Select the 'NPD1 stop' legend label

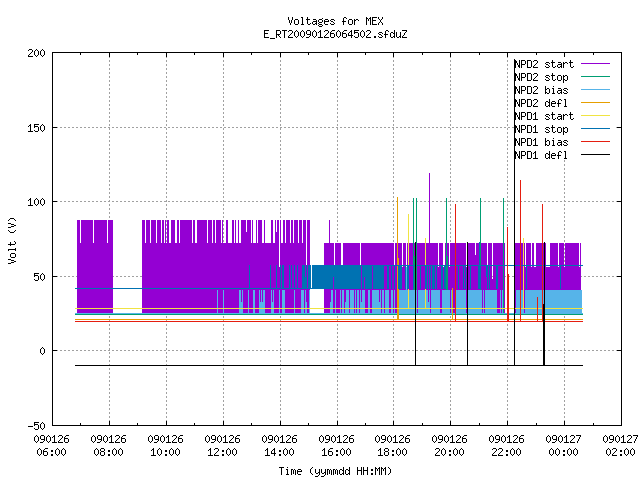(x=541, y=129)
